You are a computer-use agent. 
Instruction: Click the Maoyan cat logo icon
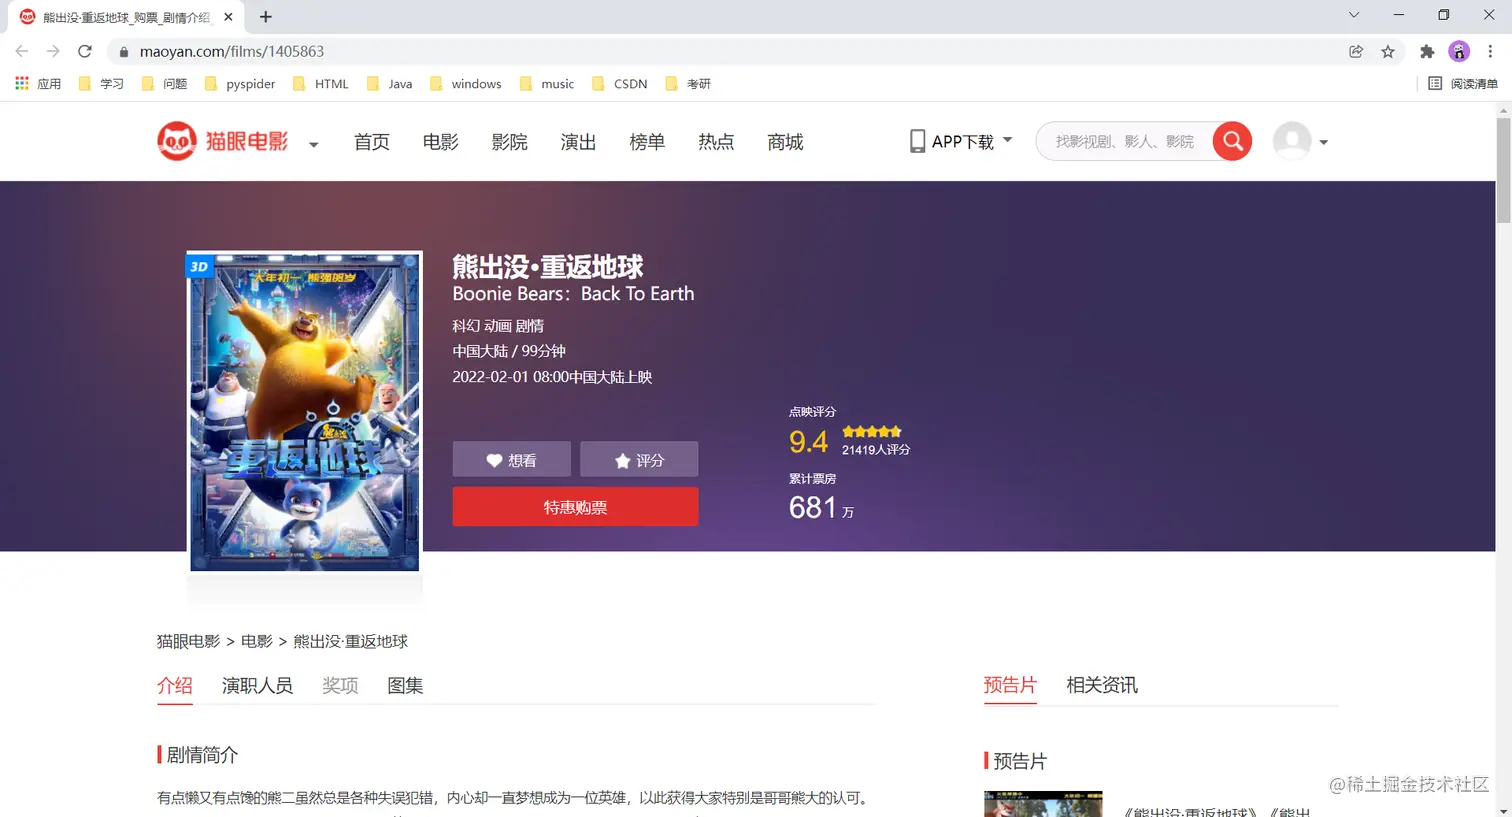[177, 141]
